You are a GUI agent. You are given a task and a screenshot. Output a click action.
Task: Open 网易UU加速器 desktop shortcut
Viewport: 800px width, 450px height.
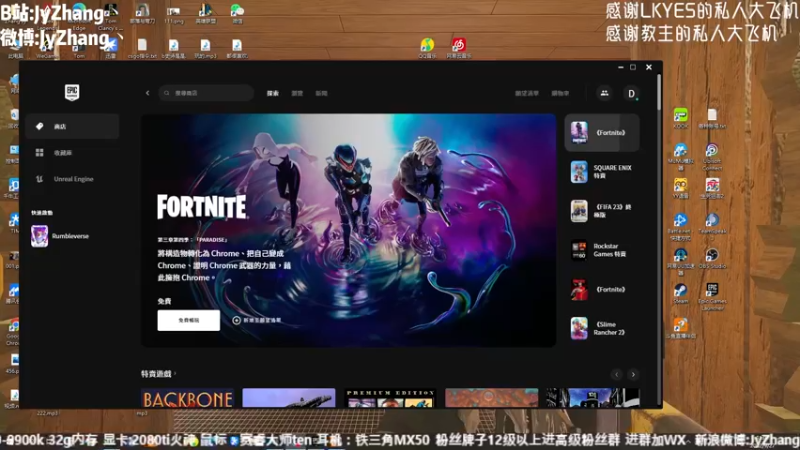coord(681,261)
